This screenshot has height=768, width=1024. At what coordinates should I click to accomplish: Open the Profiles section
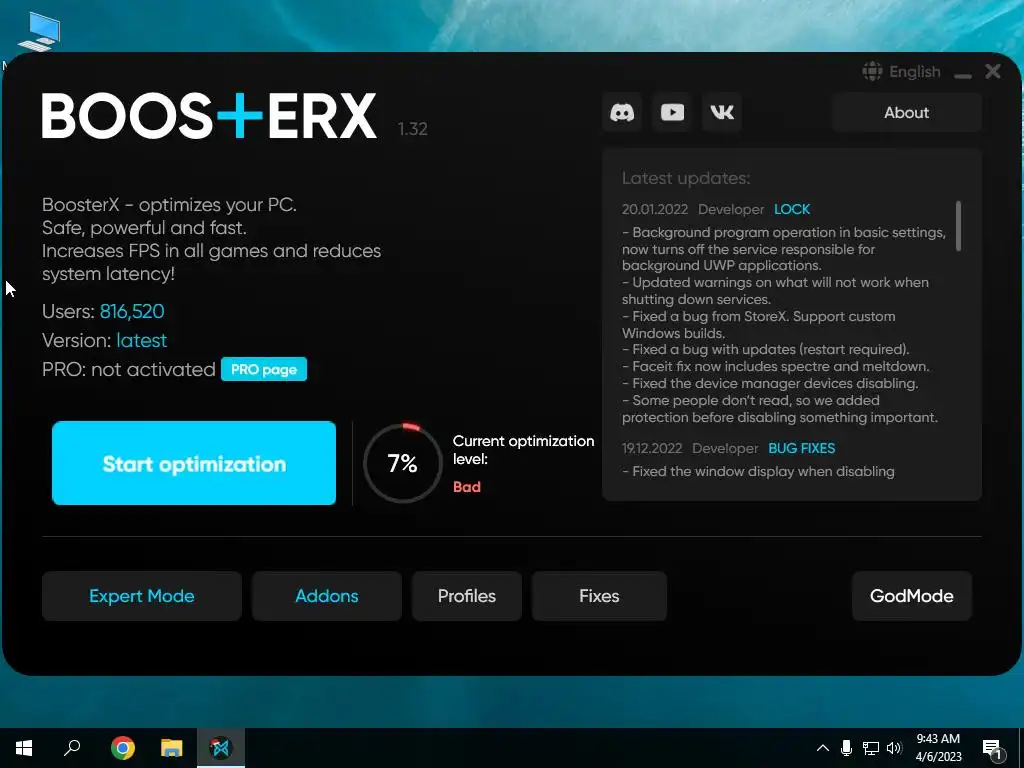click(x=467, y=596)
